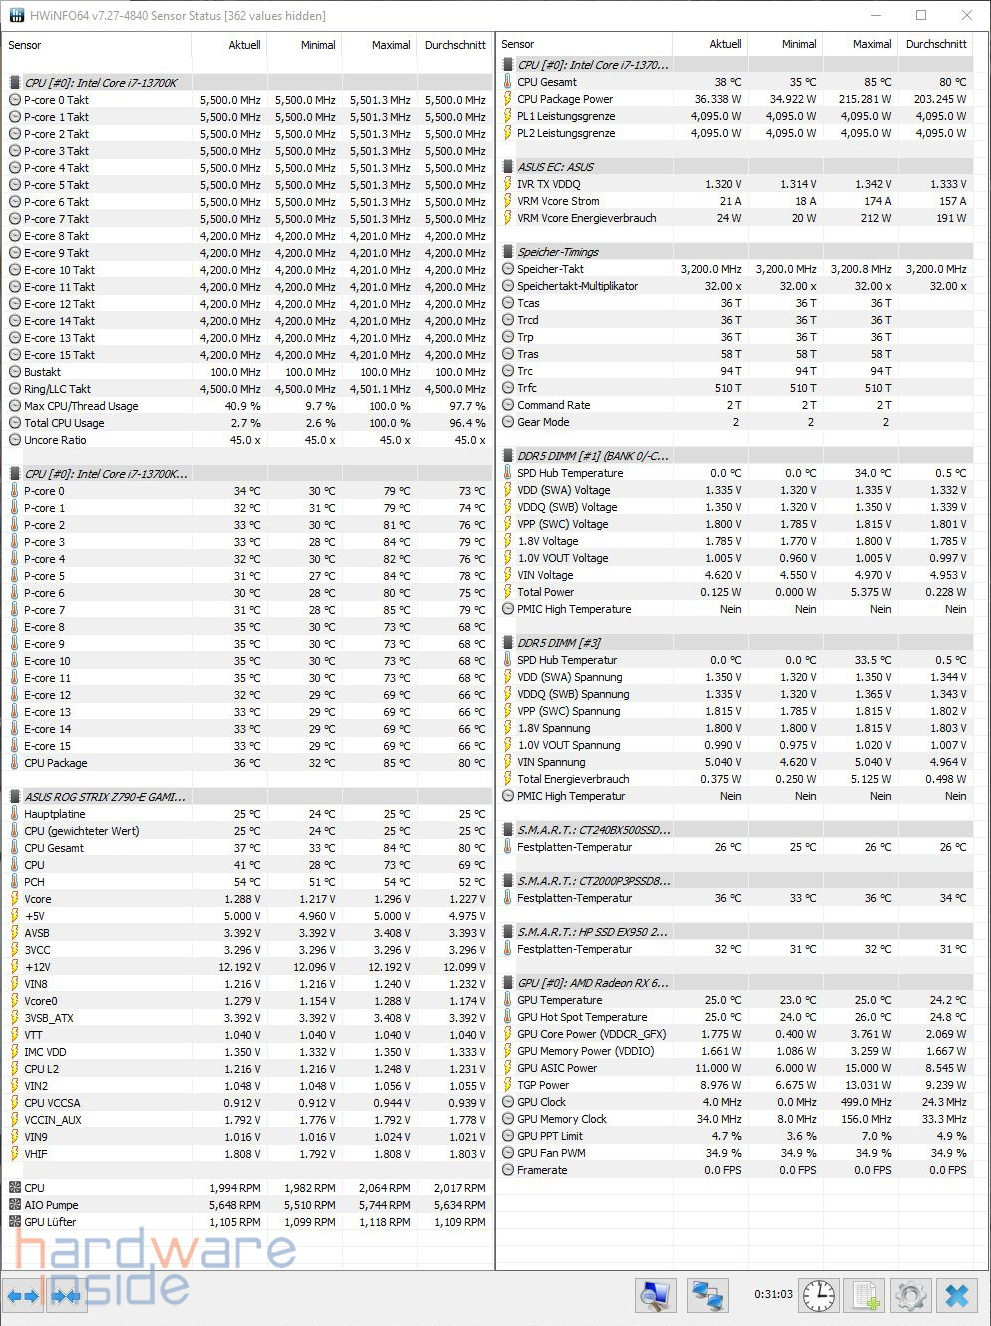The height and width of the screenshot is (1326, 991).
Task: Select the CPU Package Power row
Action: pos(565,99)
